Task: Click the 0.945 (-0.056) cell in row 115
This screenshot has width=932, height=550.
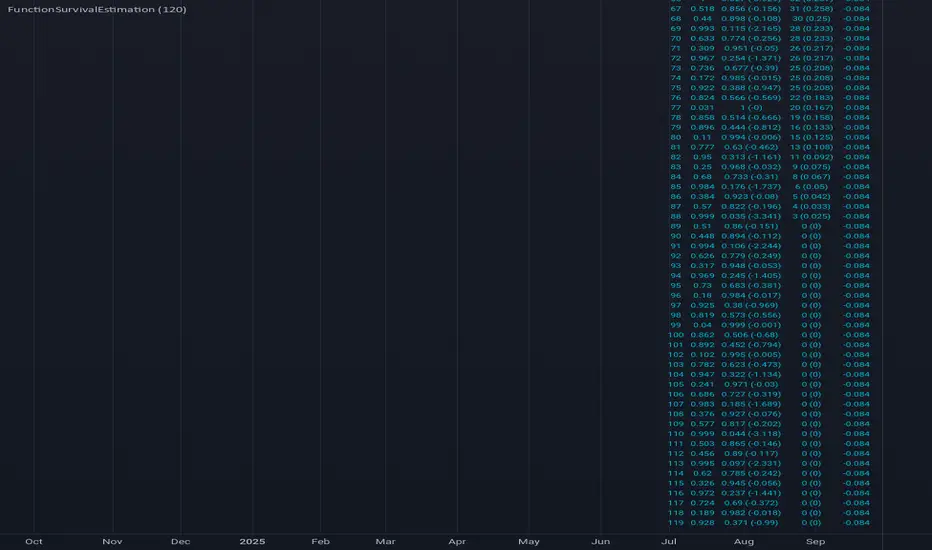Action: 751,483
